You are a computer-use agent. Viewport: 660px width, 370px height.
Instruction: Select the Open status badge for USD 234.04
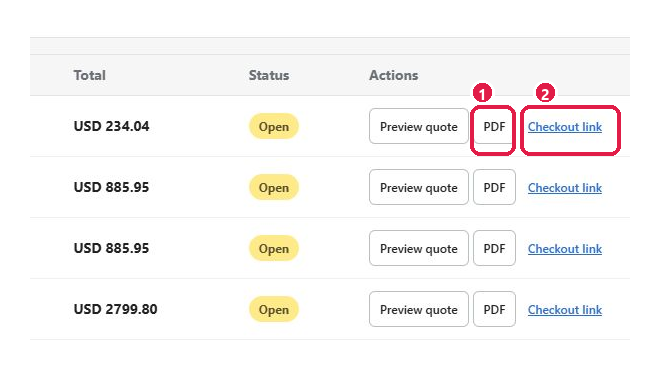(274, 126)
